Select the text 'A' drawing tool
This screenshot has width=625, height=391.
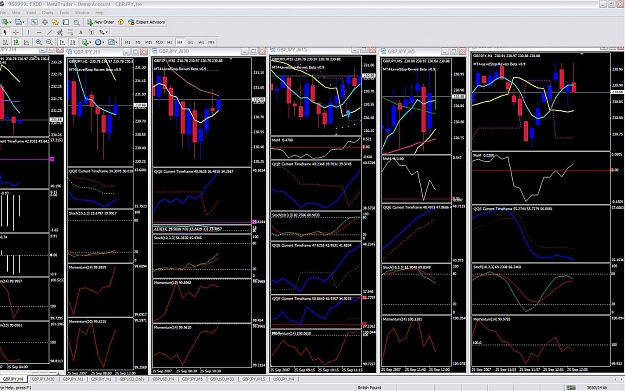(x=81, y=32)
